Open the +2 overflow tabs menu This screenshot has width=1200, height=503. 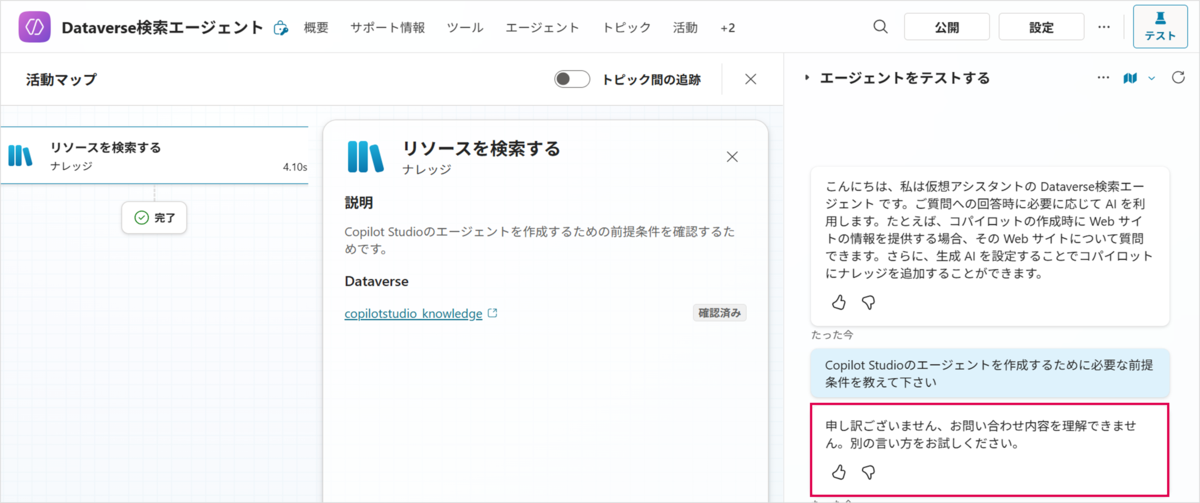pos(727,28)
